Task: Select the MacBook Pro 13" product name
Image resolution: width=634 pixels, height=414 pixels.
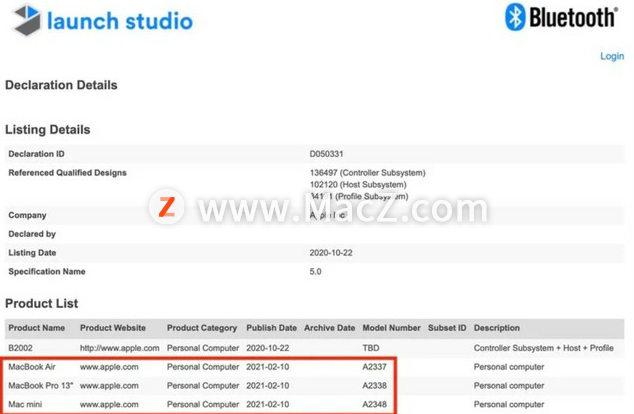Action: (x=41, y=386)
